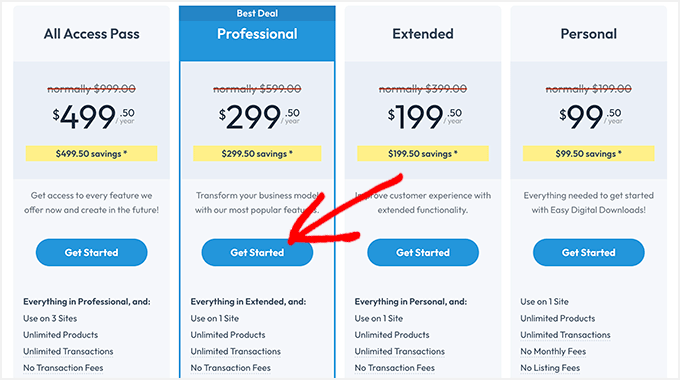Click Get Started for Professional plan
680x380 pixels.
257,252
